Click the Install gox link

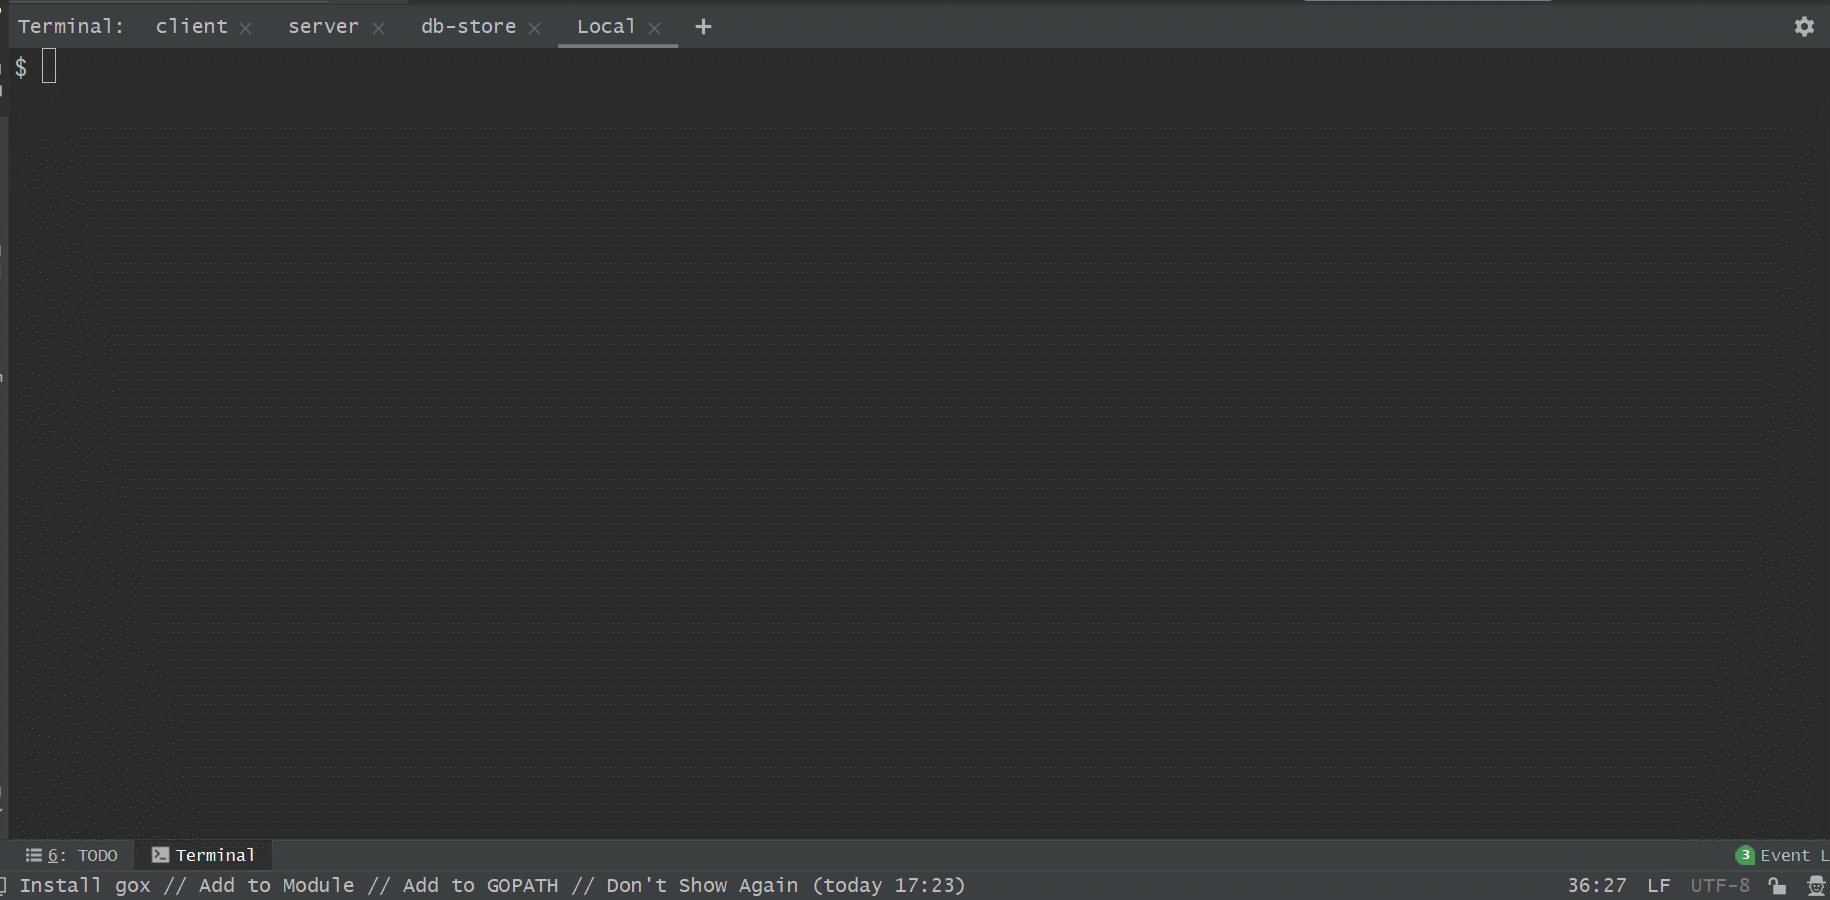coord(84,885)
